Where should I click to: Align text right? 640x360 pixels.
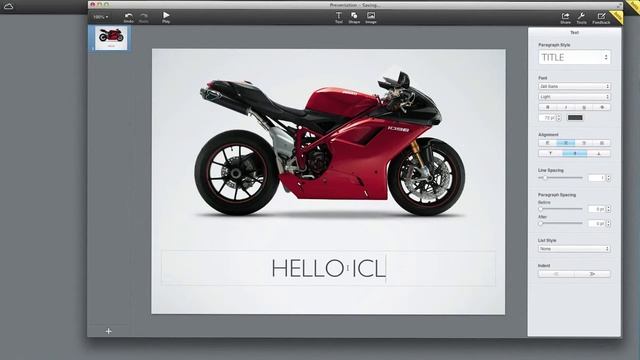(584, 143)
